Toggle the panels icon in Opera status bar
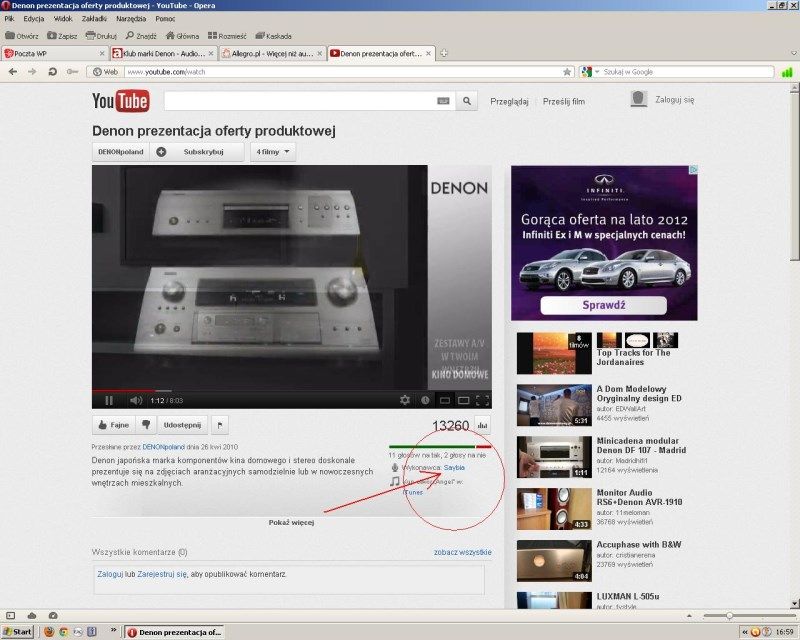The image size is (800, 640). [11, 616]
